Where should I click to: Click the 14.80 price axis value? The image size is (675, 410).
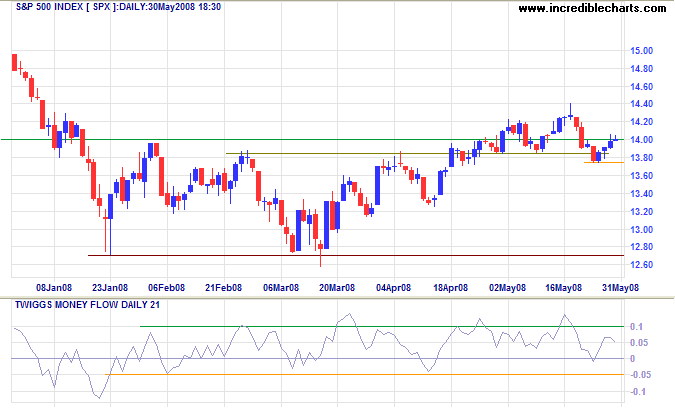coord(641,69)
